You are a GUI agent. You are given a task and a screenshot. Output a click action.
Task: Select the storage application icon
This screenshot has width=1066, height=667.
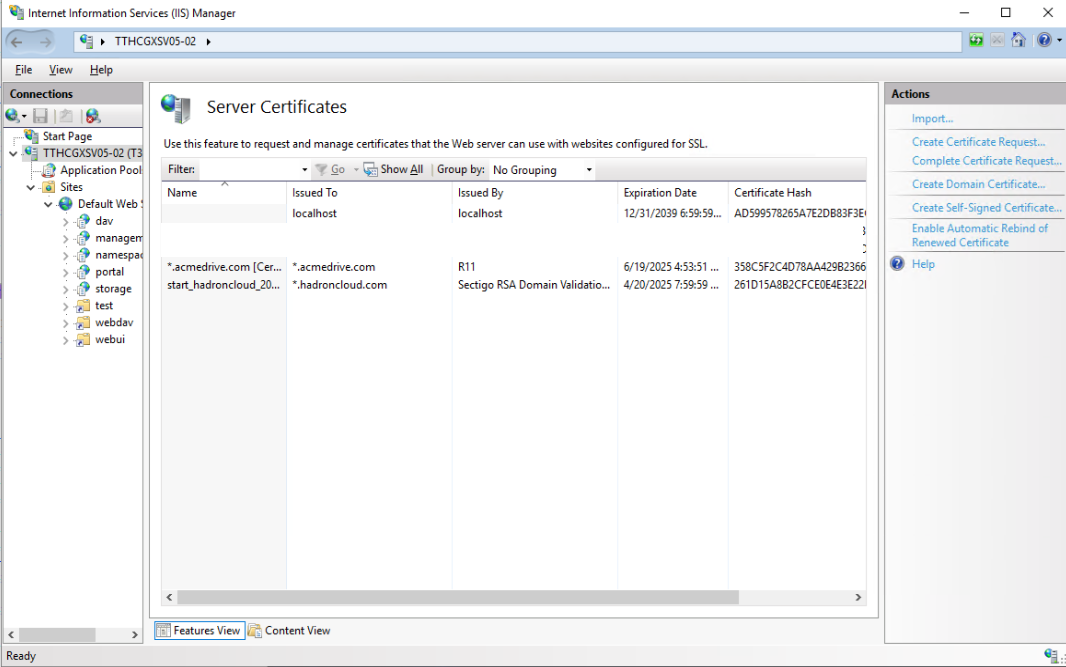[83, 289]
